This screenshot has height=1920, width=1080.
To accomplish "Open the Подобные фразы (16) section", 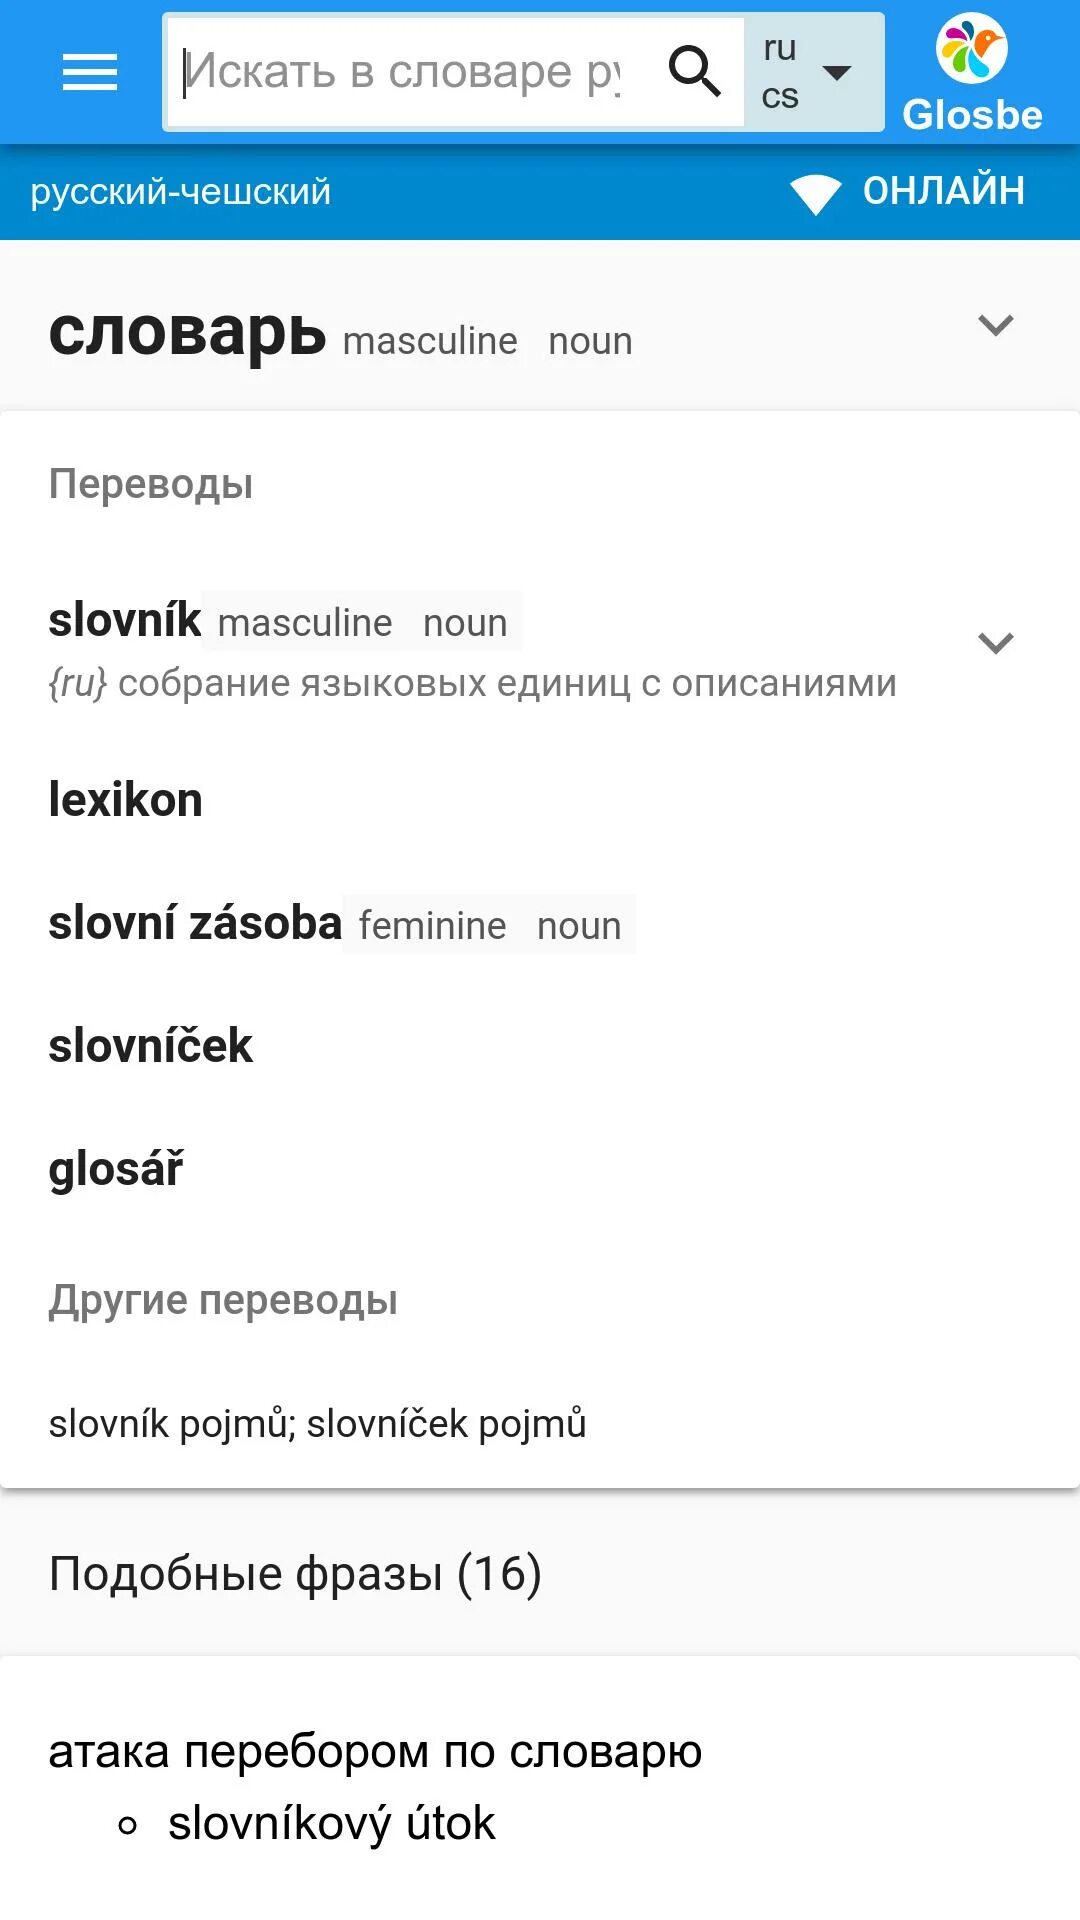I will click(x=295, y=1574).
